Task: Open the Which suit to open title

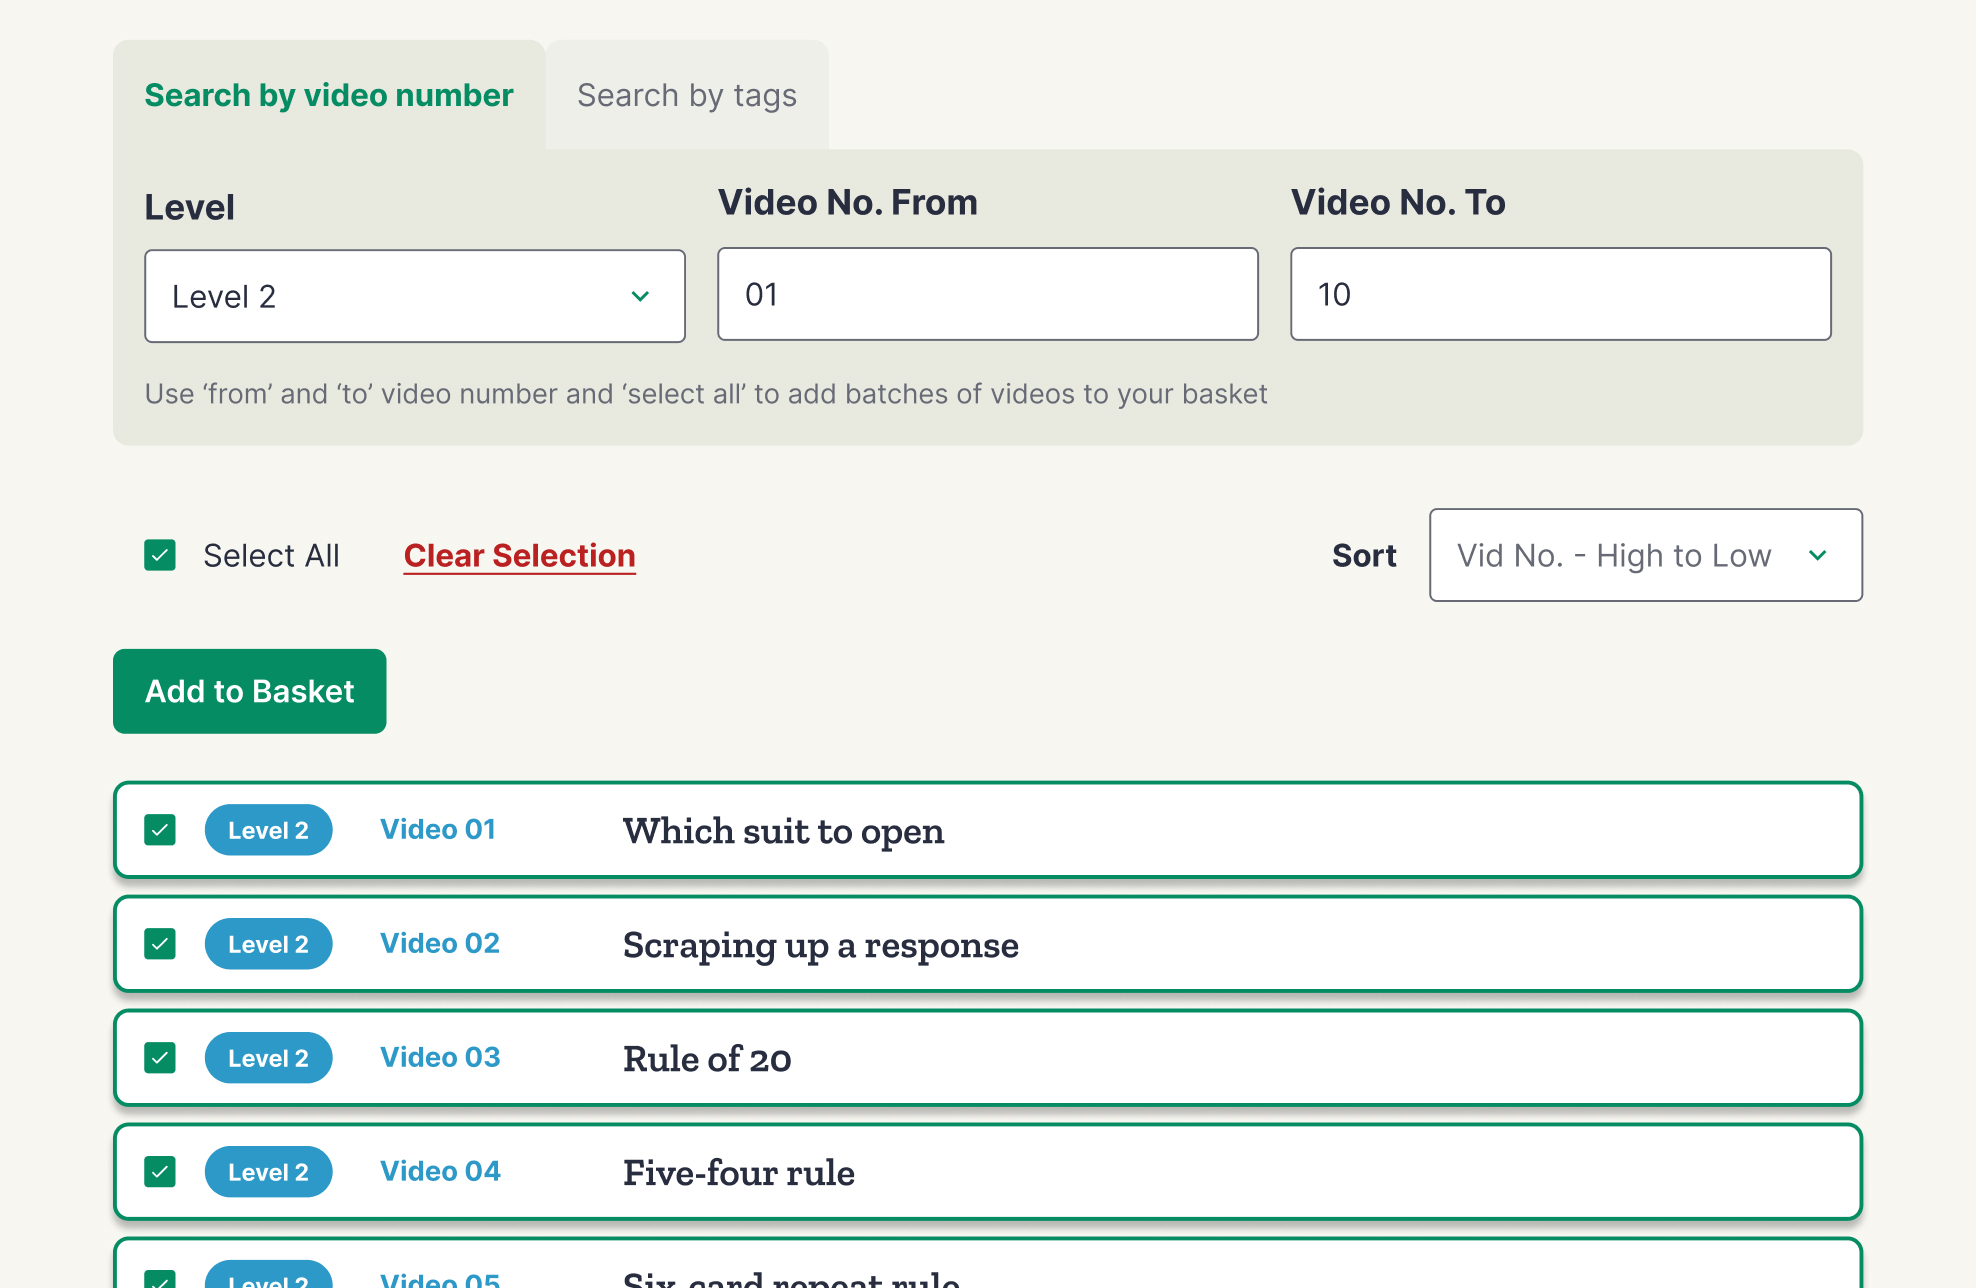Action: point(783,831)
